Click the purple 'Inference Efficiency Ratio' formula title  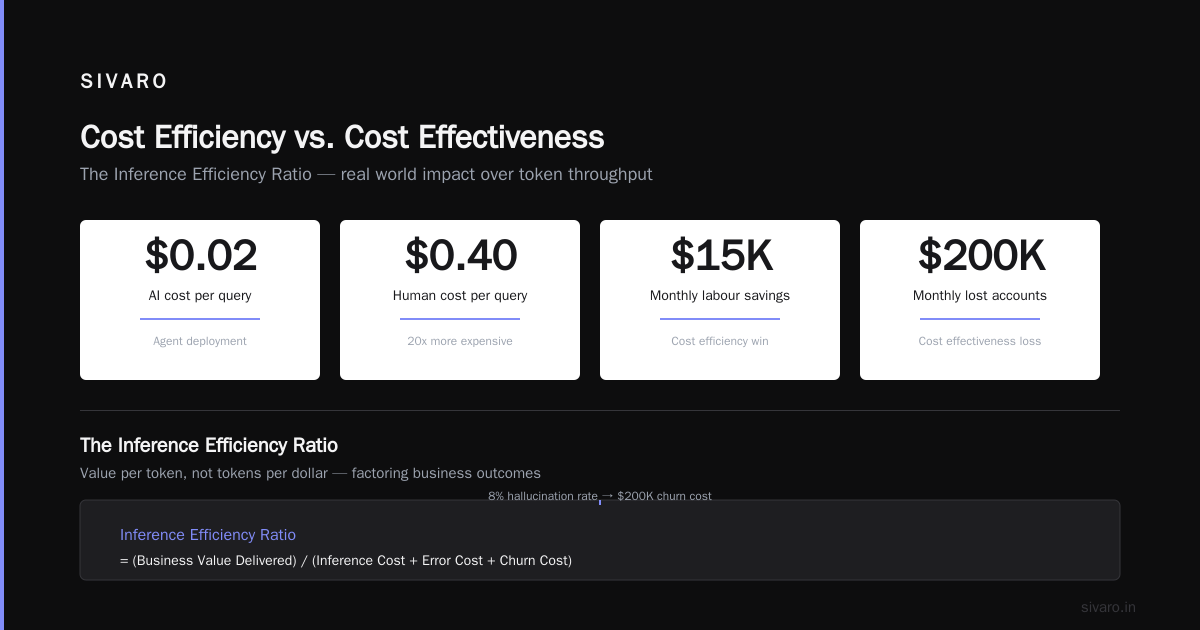pyautogui.click(x=208, y=535)
